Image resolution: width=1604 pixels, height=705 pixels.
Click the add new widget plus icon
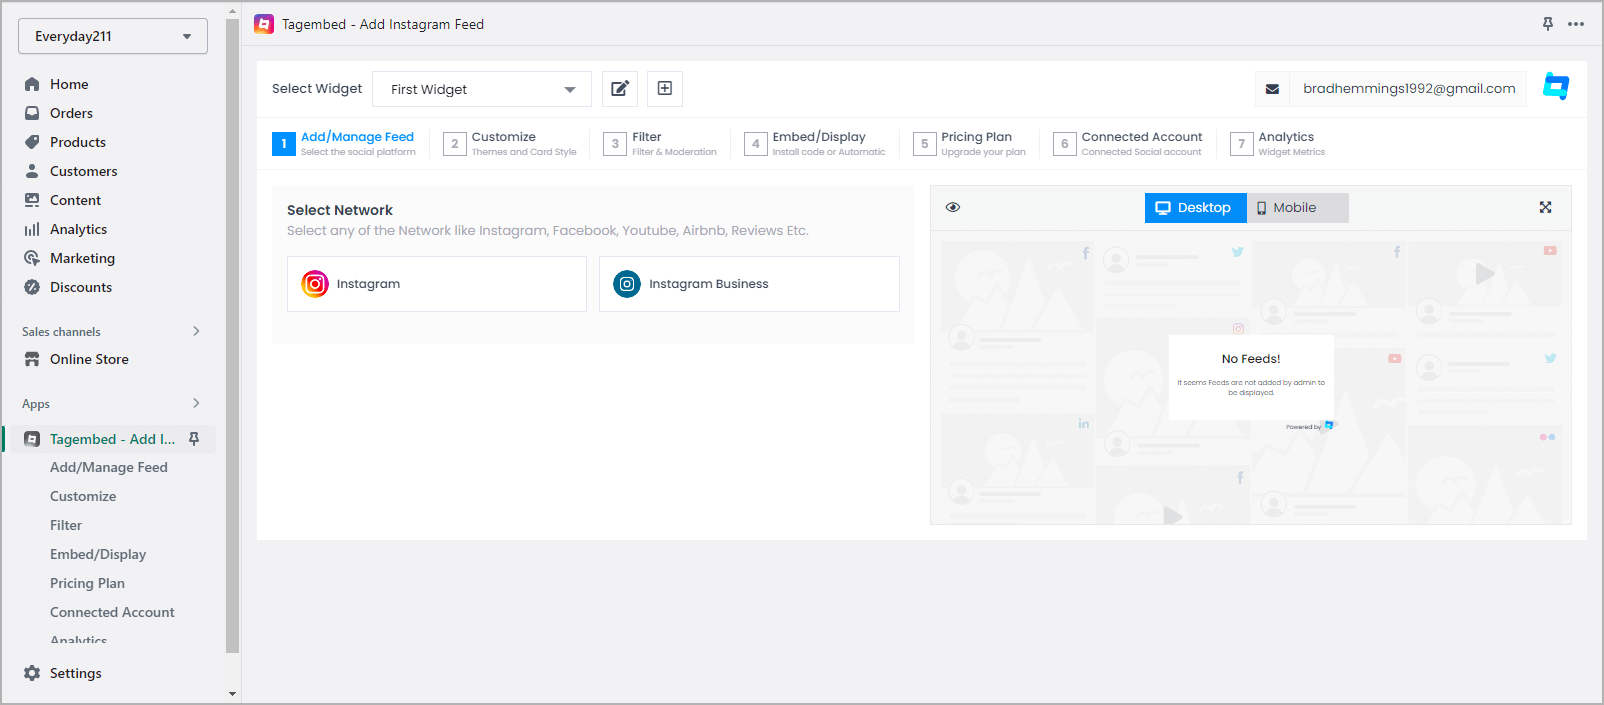(665, 89)
